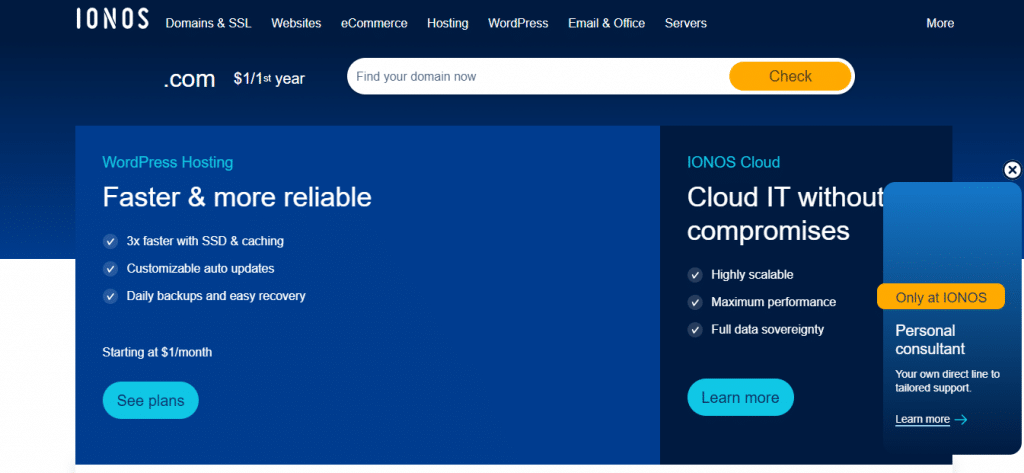Viewport: 1024px width, 473px height.
Task: Click the IONOS logo
Action: tap(112, 19)
